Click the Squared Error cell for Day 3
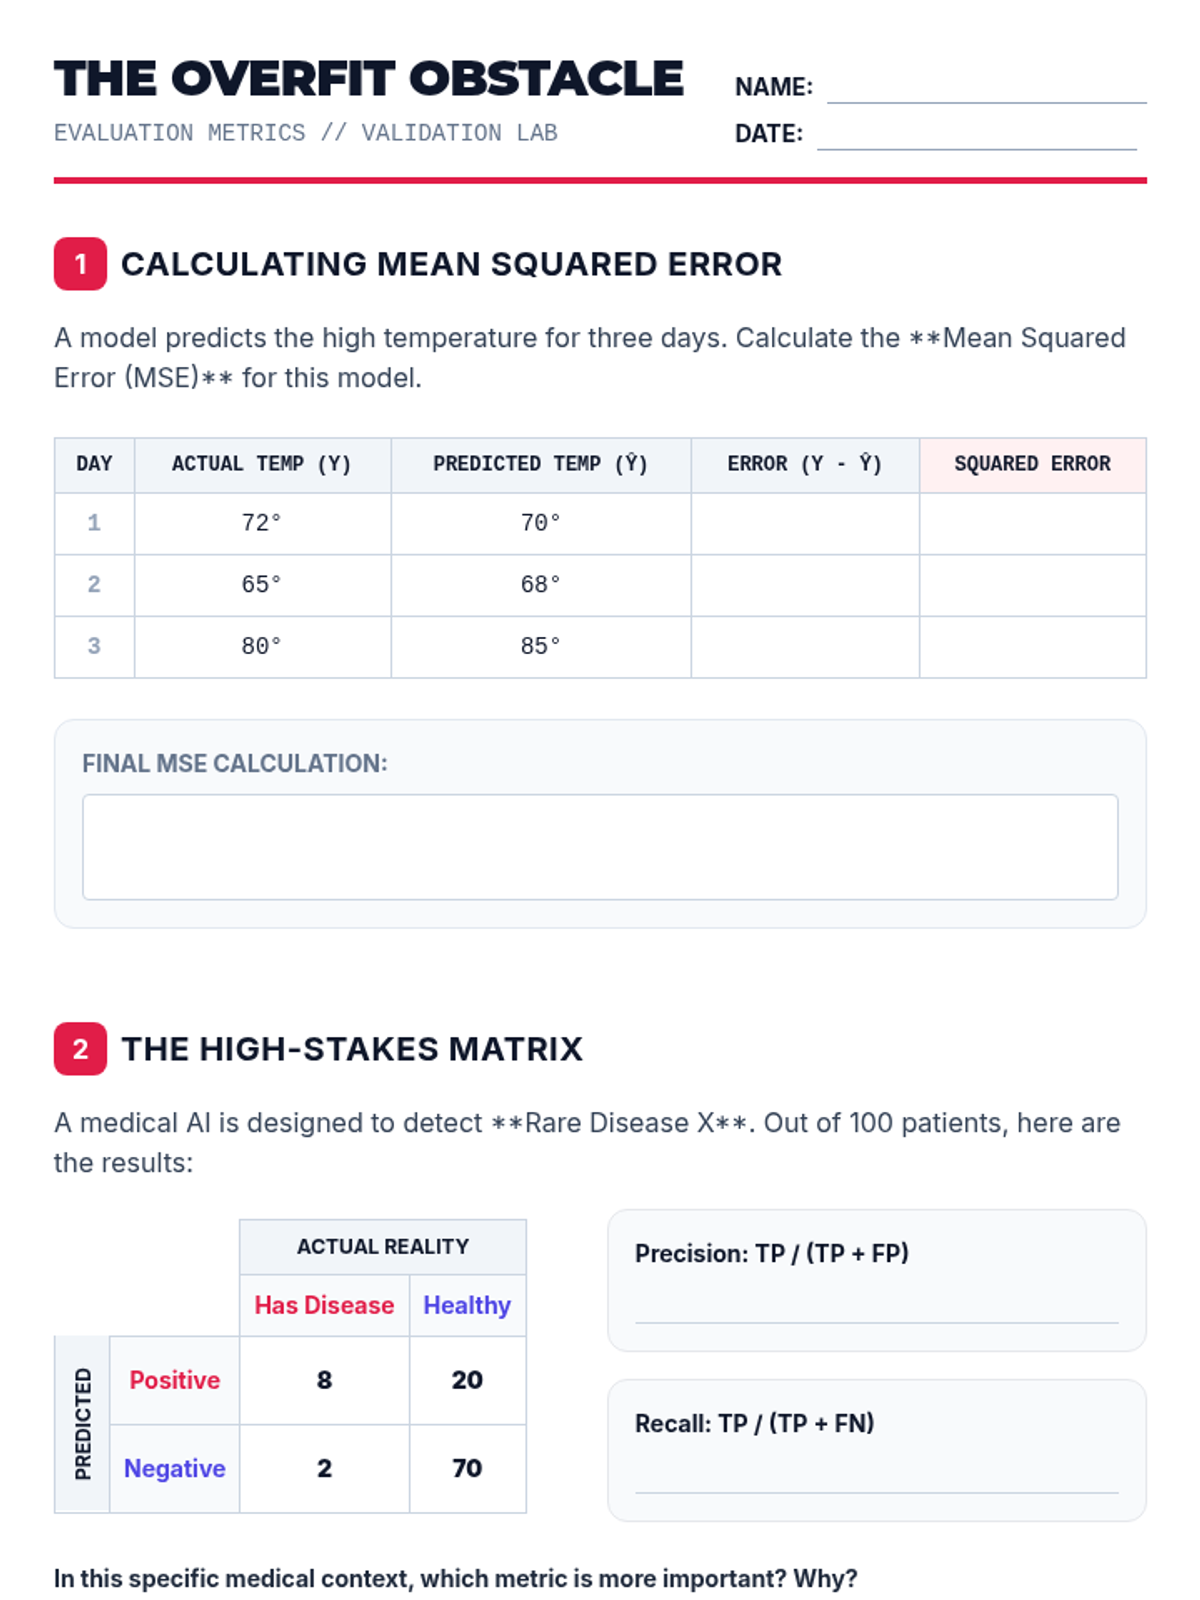This screenshot has height=1600, width=1200. 1032,647
